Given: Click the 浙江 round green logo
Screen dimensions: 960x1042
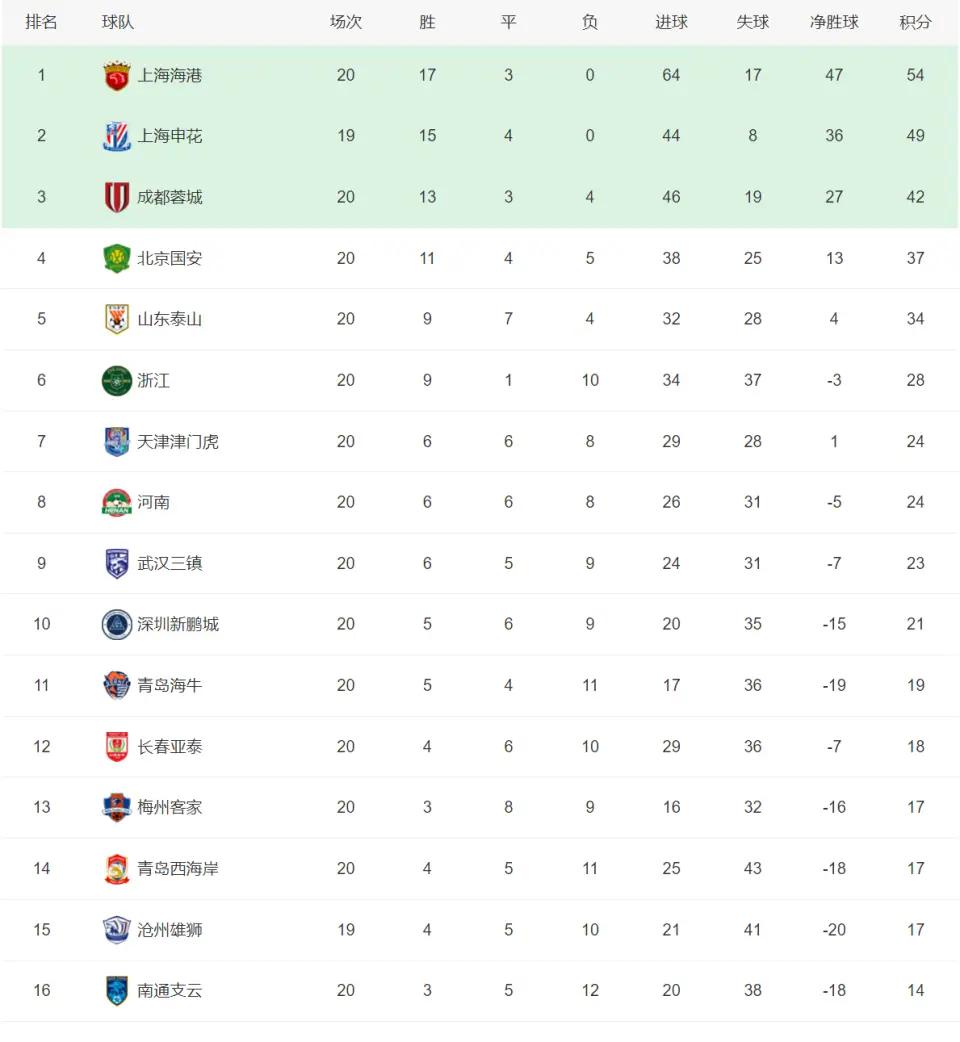Looking at the screenshot, I should [117, 381].
